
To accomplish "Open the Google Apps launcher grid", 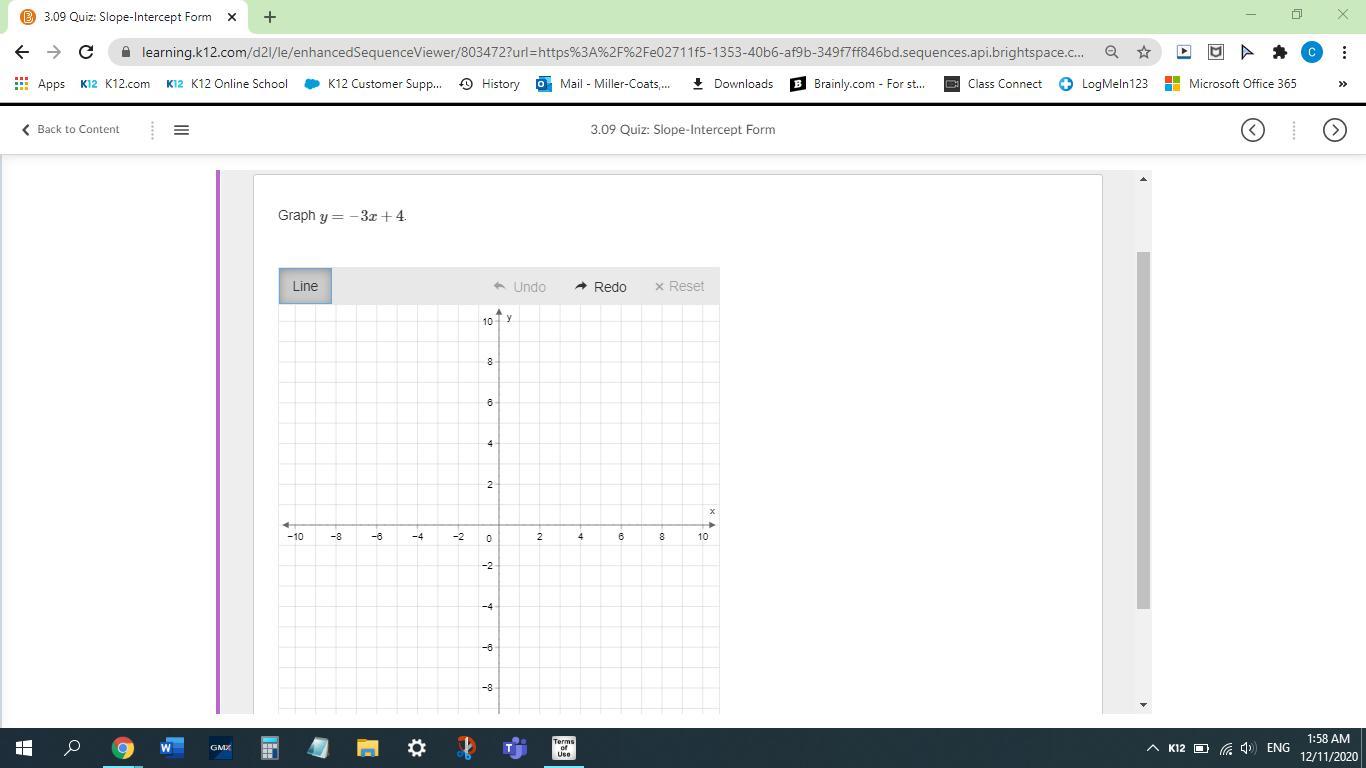I will [20, 84].
